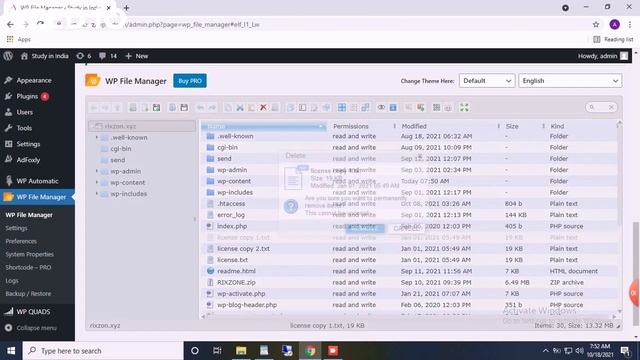
Task: Click the undo toolbar arrow
Action: tap(200, 108)
